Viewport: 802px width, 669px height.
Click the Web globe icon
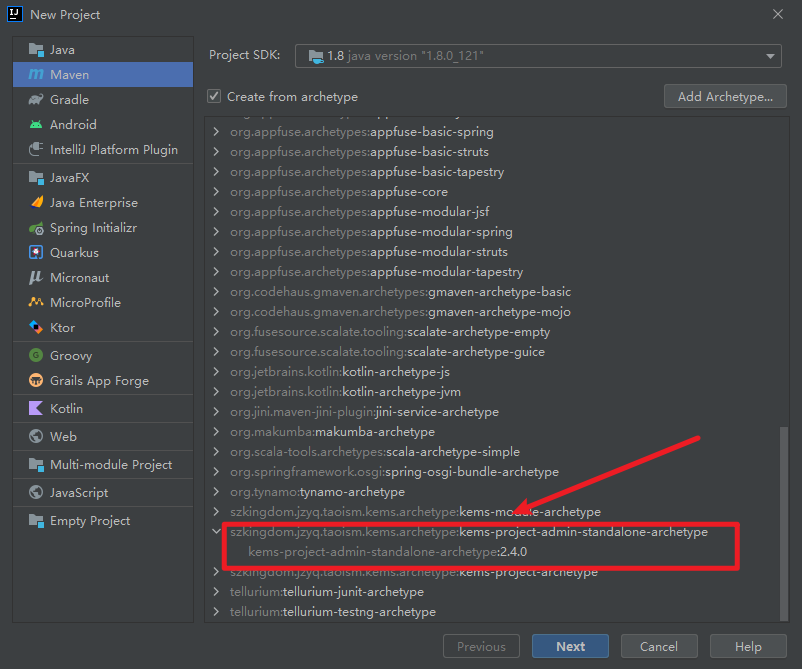pos(36,436)
